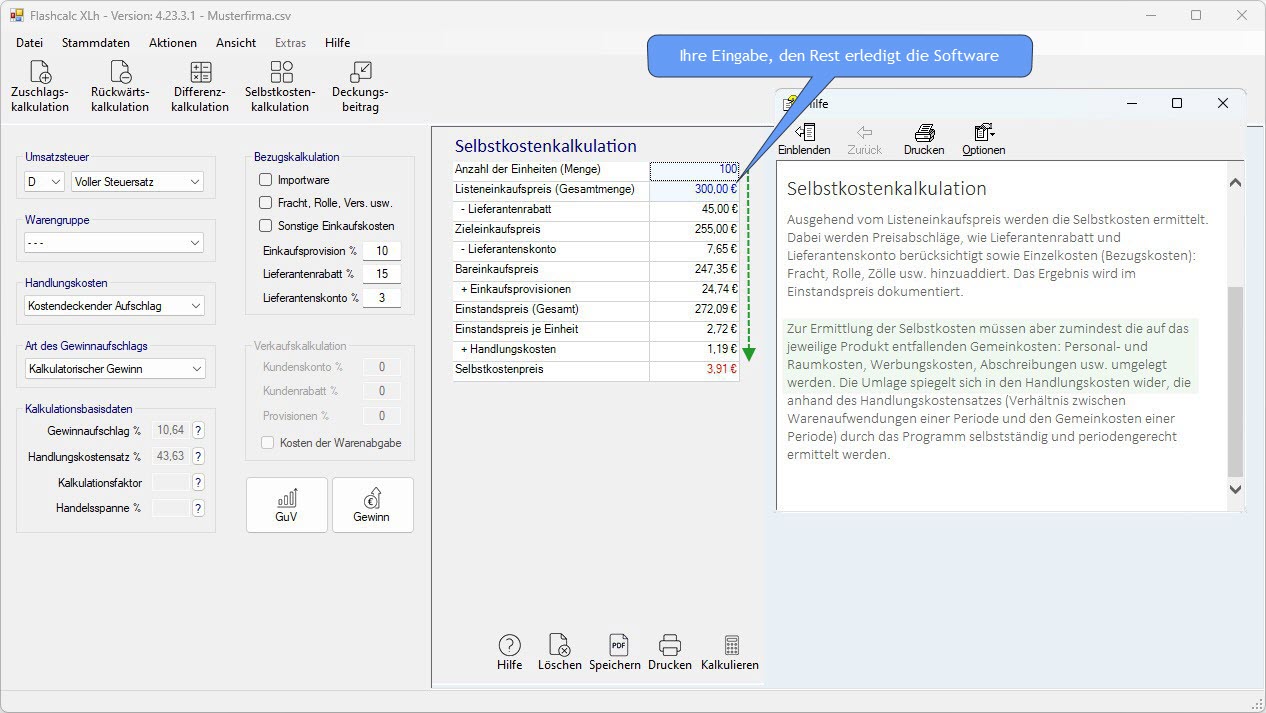Expand the Kalkulatorischer Gewinn dropdown
The image size is (1266, 713).
point(114,369)
